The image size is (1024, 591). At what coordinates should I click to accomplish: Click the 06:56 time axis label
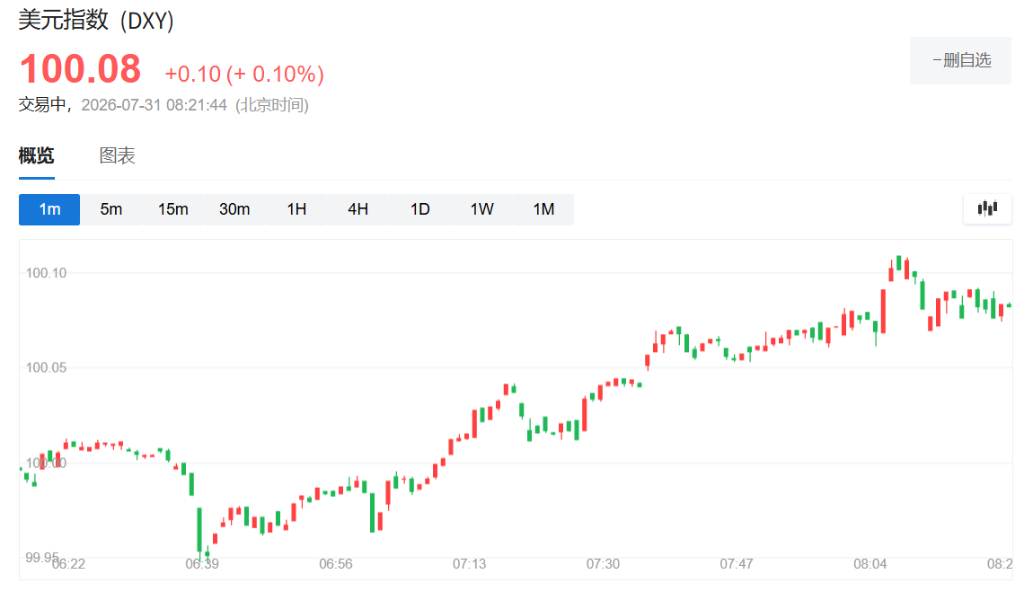pos(336,564)
